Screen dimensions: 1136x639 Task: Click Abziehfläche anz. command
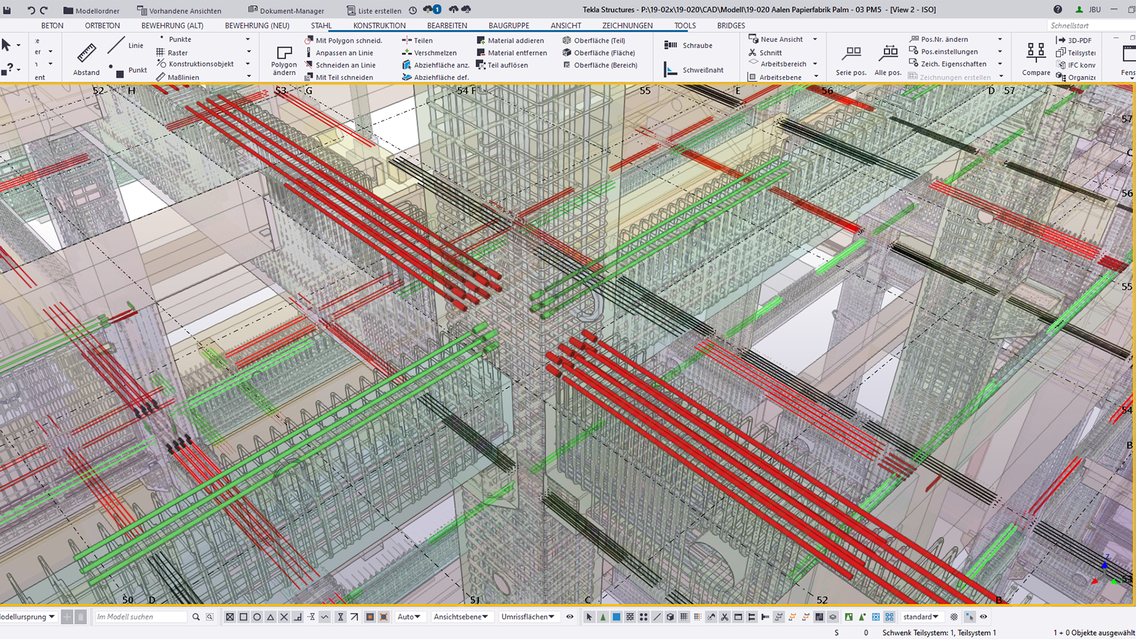pos(435,65)
